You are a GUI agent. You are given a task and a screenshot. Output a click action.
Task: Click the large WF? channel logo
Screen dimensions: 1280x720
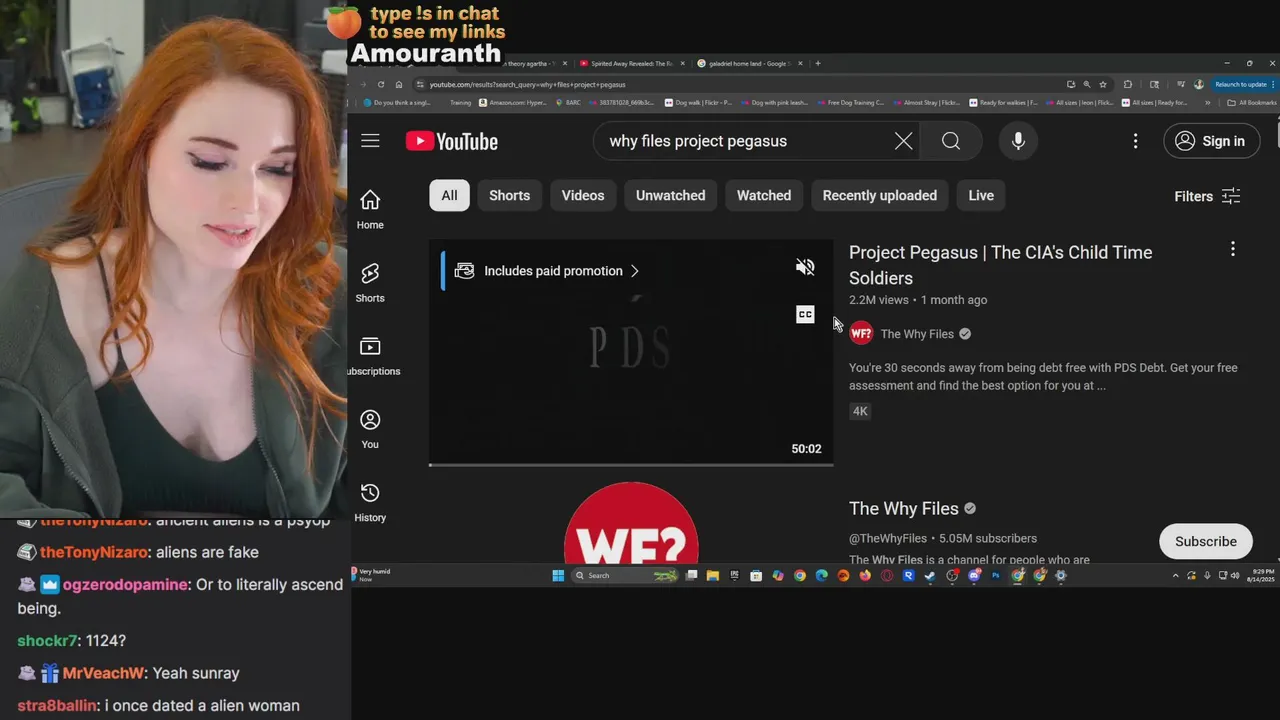(631, 524)
